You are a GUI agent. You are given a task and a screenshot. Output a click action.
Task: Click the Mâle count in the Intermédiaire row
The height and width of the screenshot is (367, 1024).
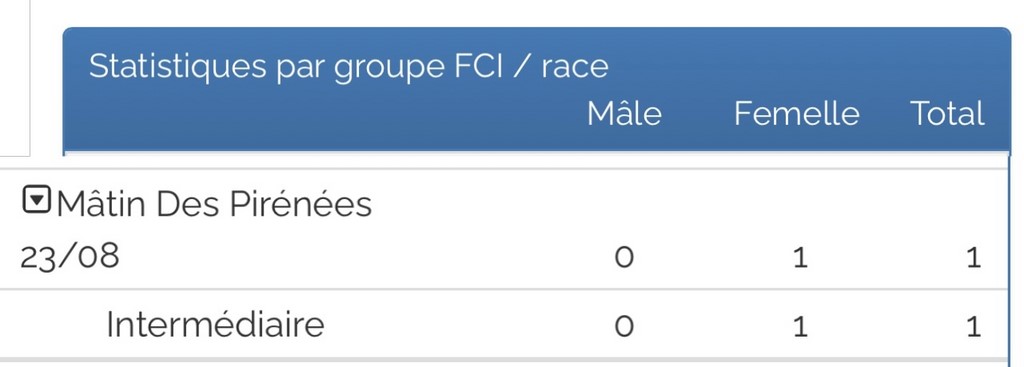pyautogui.click(x=624, y=326)
